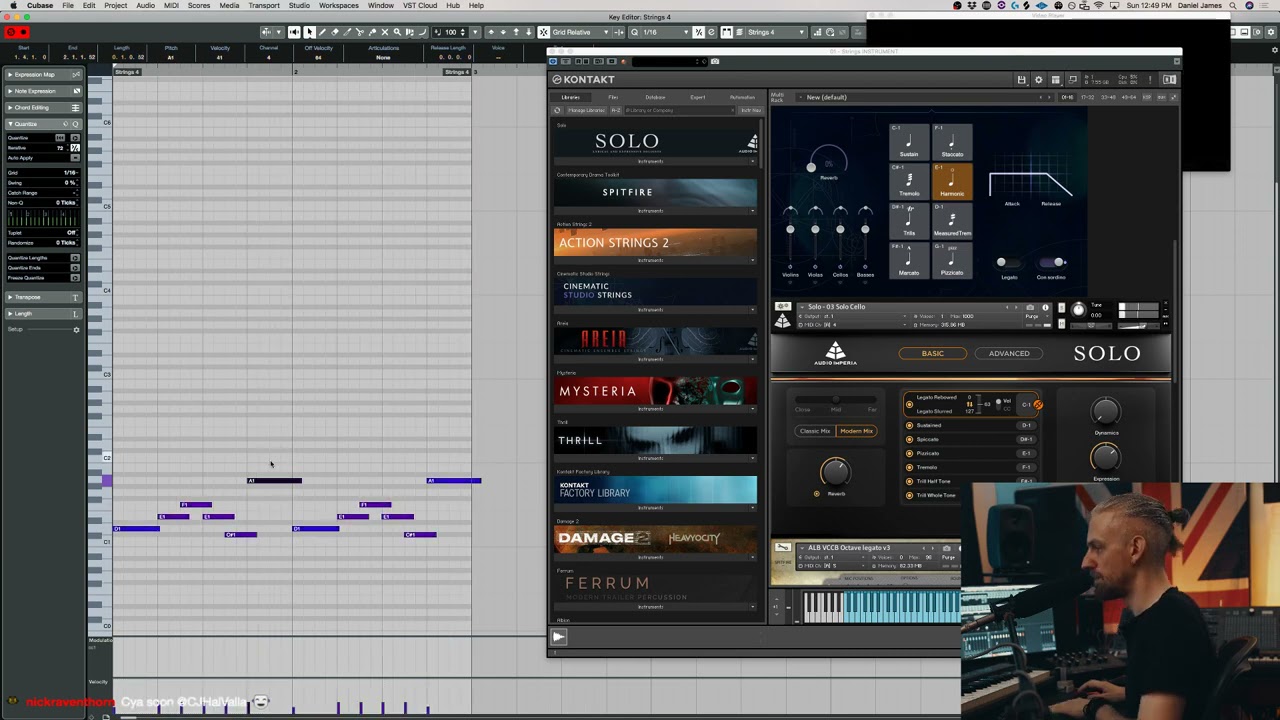The width and height of the screenshot is (1280, 720).
Task: Open the Cinematic Studio Strings library
Action: tap(656, 291)
